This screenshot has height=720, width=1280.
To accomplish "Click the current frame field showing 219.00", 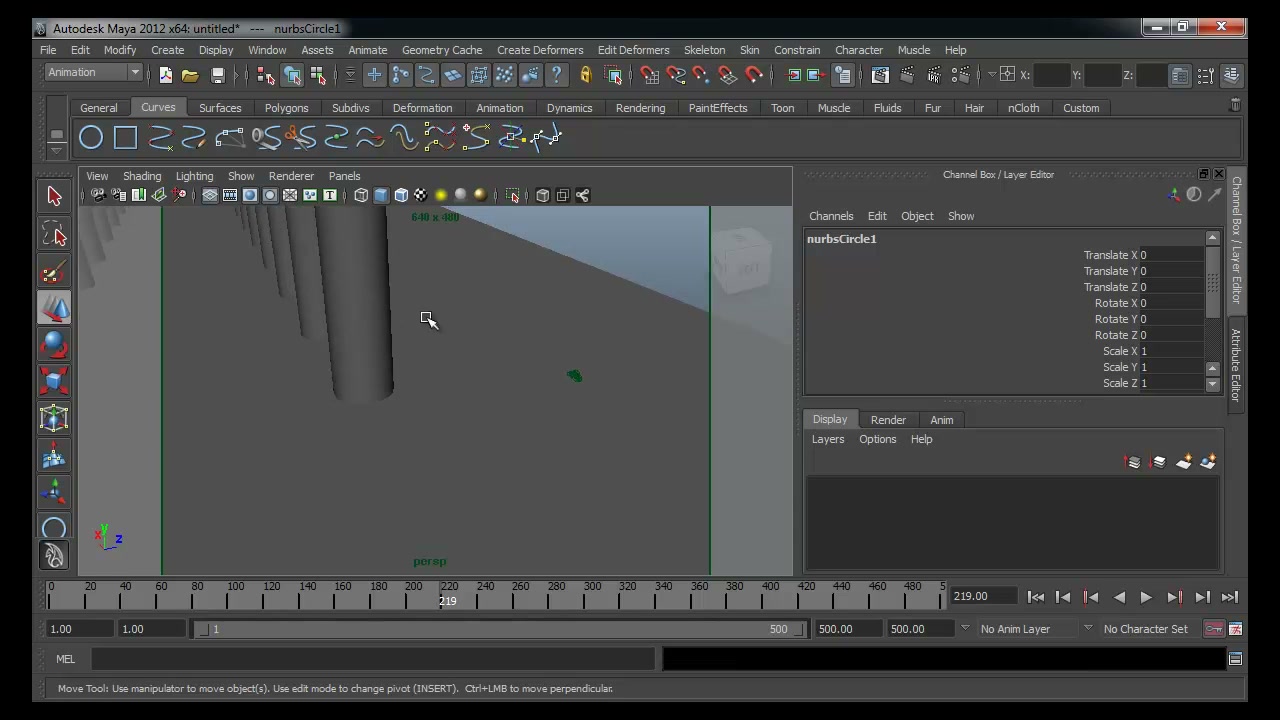I will pyautogui.click(x=983, y=596).
